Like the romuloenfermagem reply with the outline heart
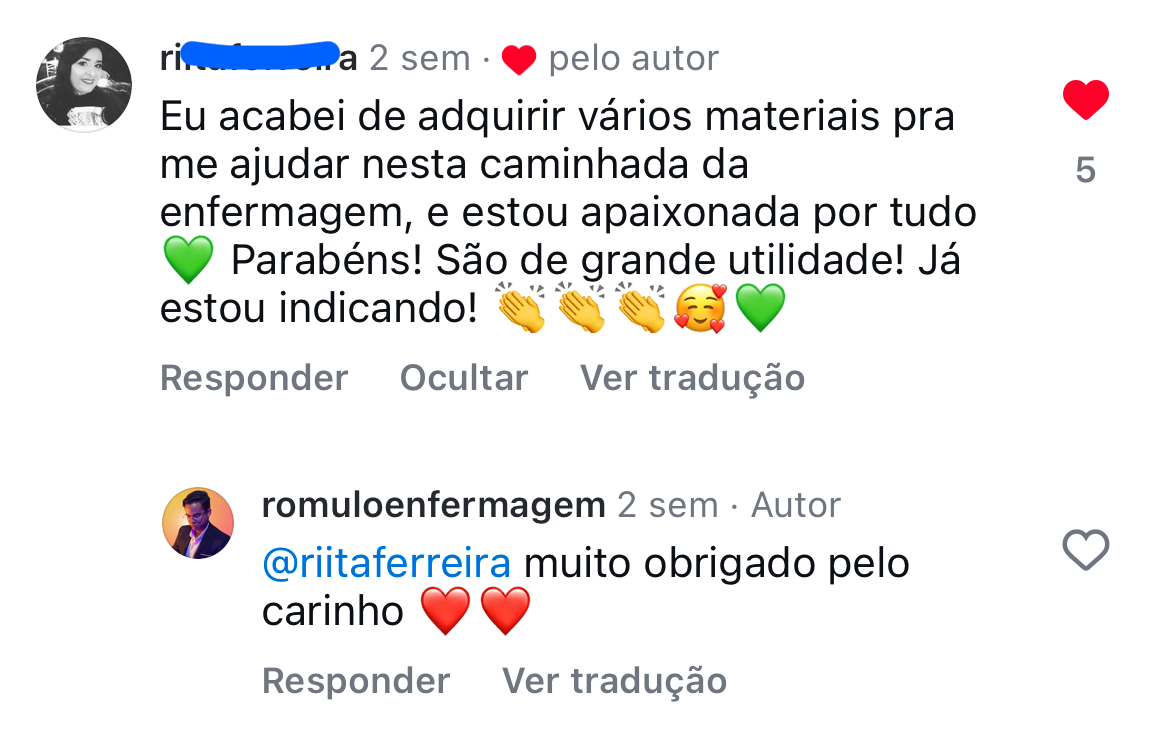 pos(1085,550)
